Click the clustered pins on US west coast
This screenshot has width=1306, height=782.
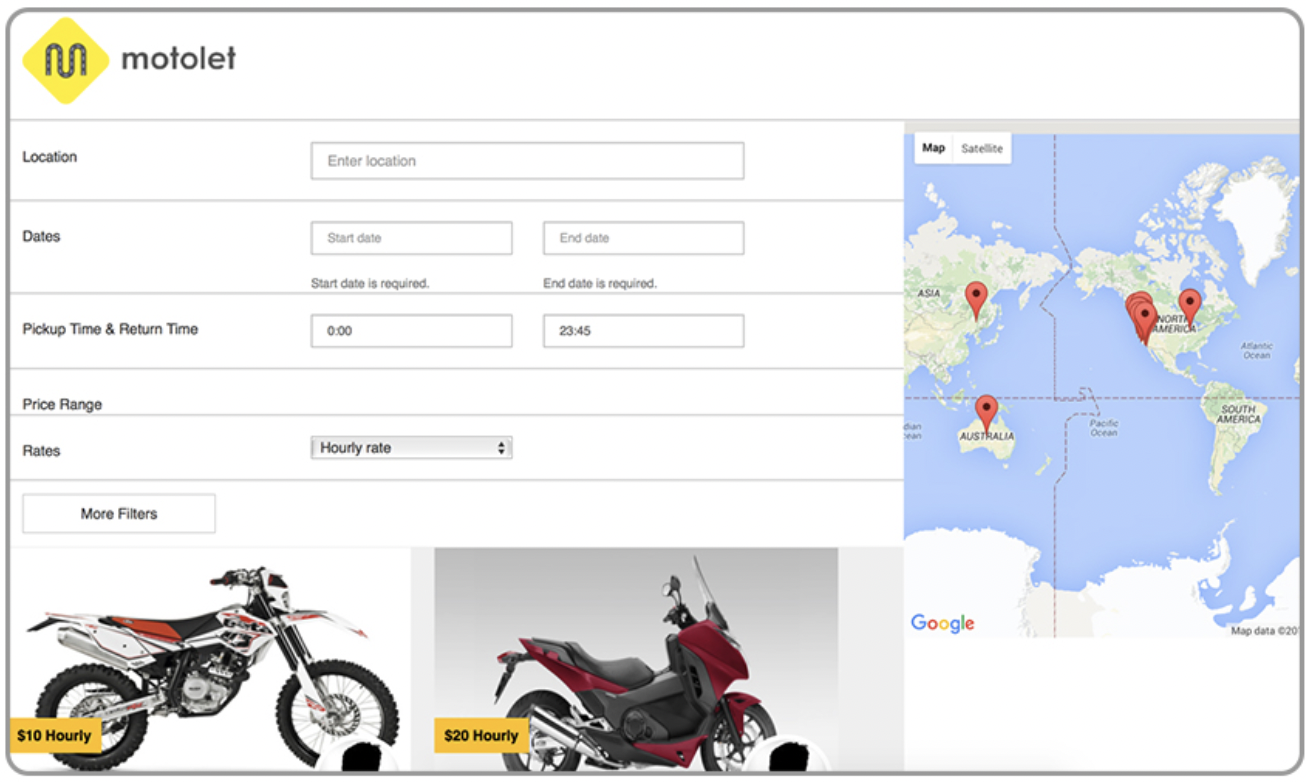tap(1141, 316)
